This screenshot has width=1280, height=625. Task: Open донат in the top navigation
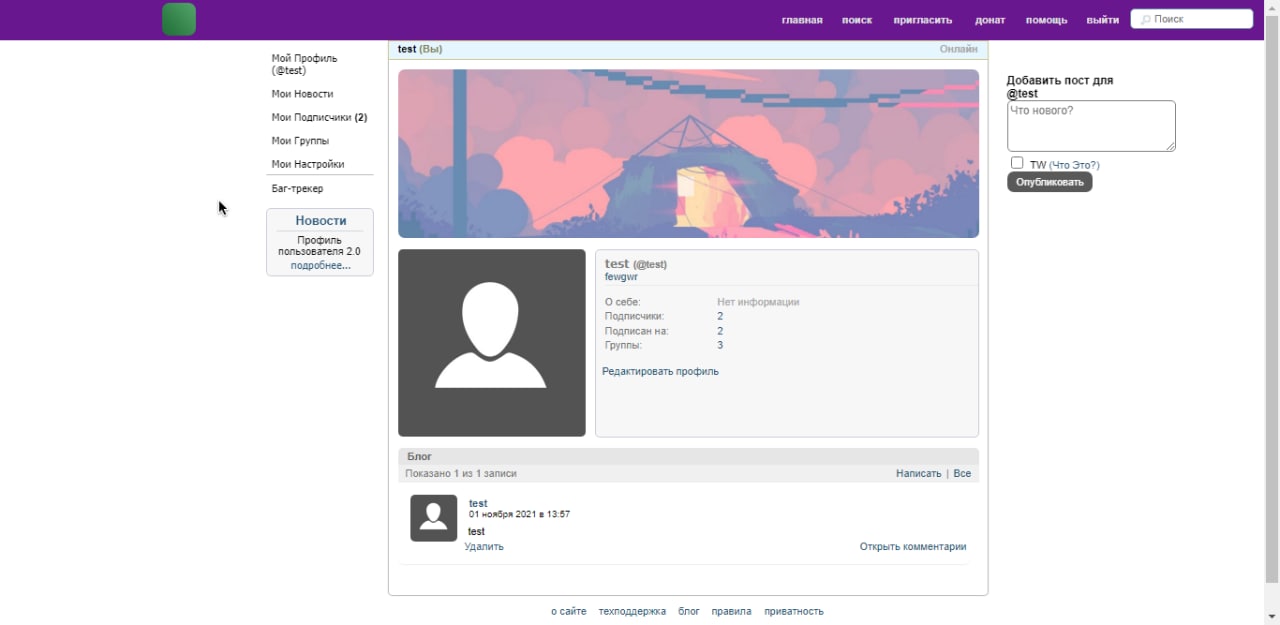coord(990,20)
